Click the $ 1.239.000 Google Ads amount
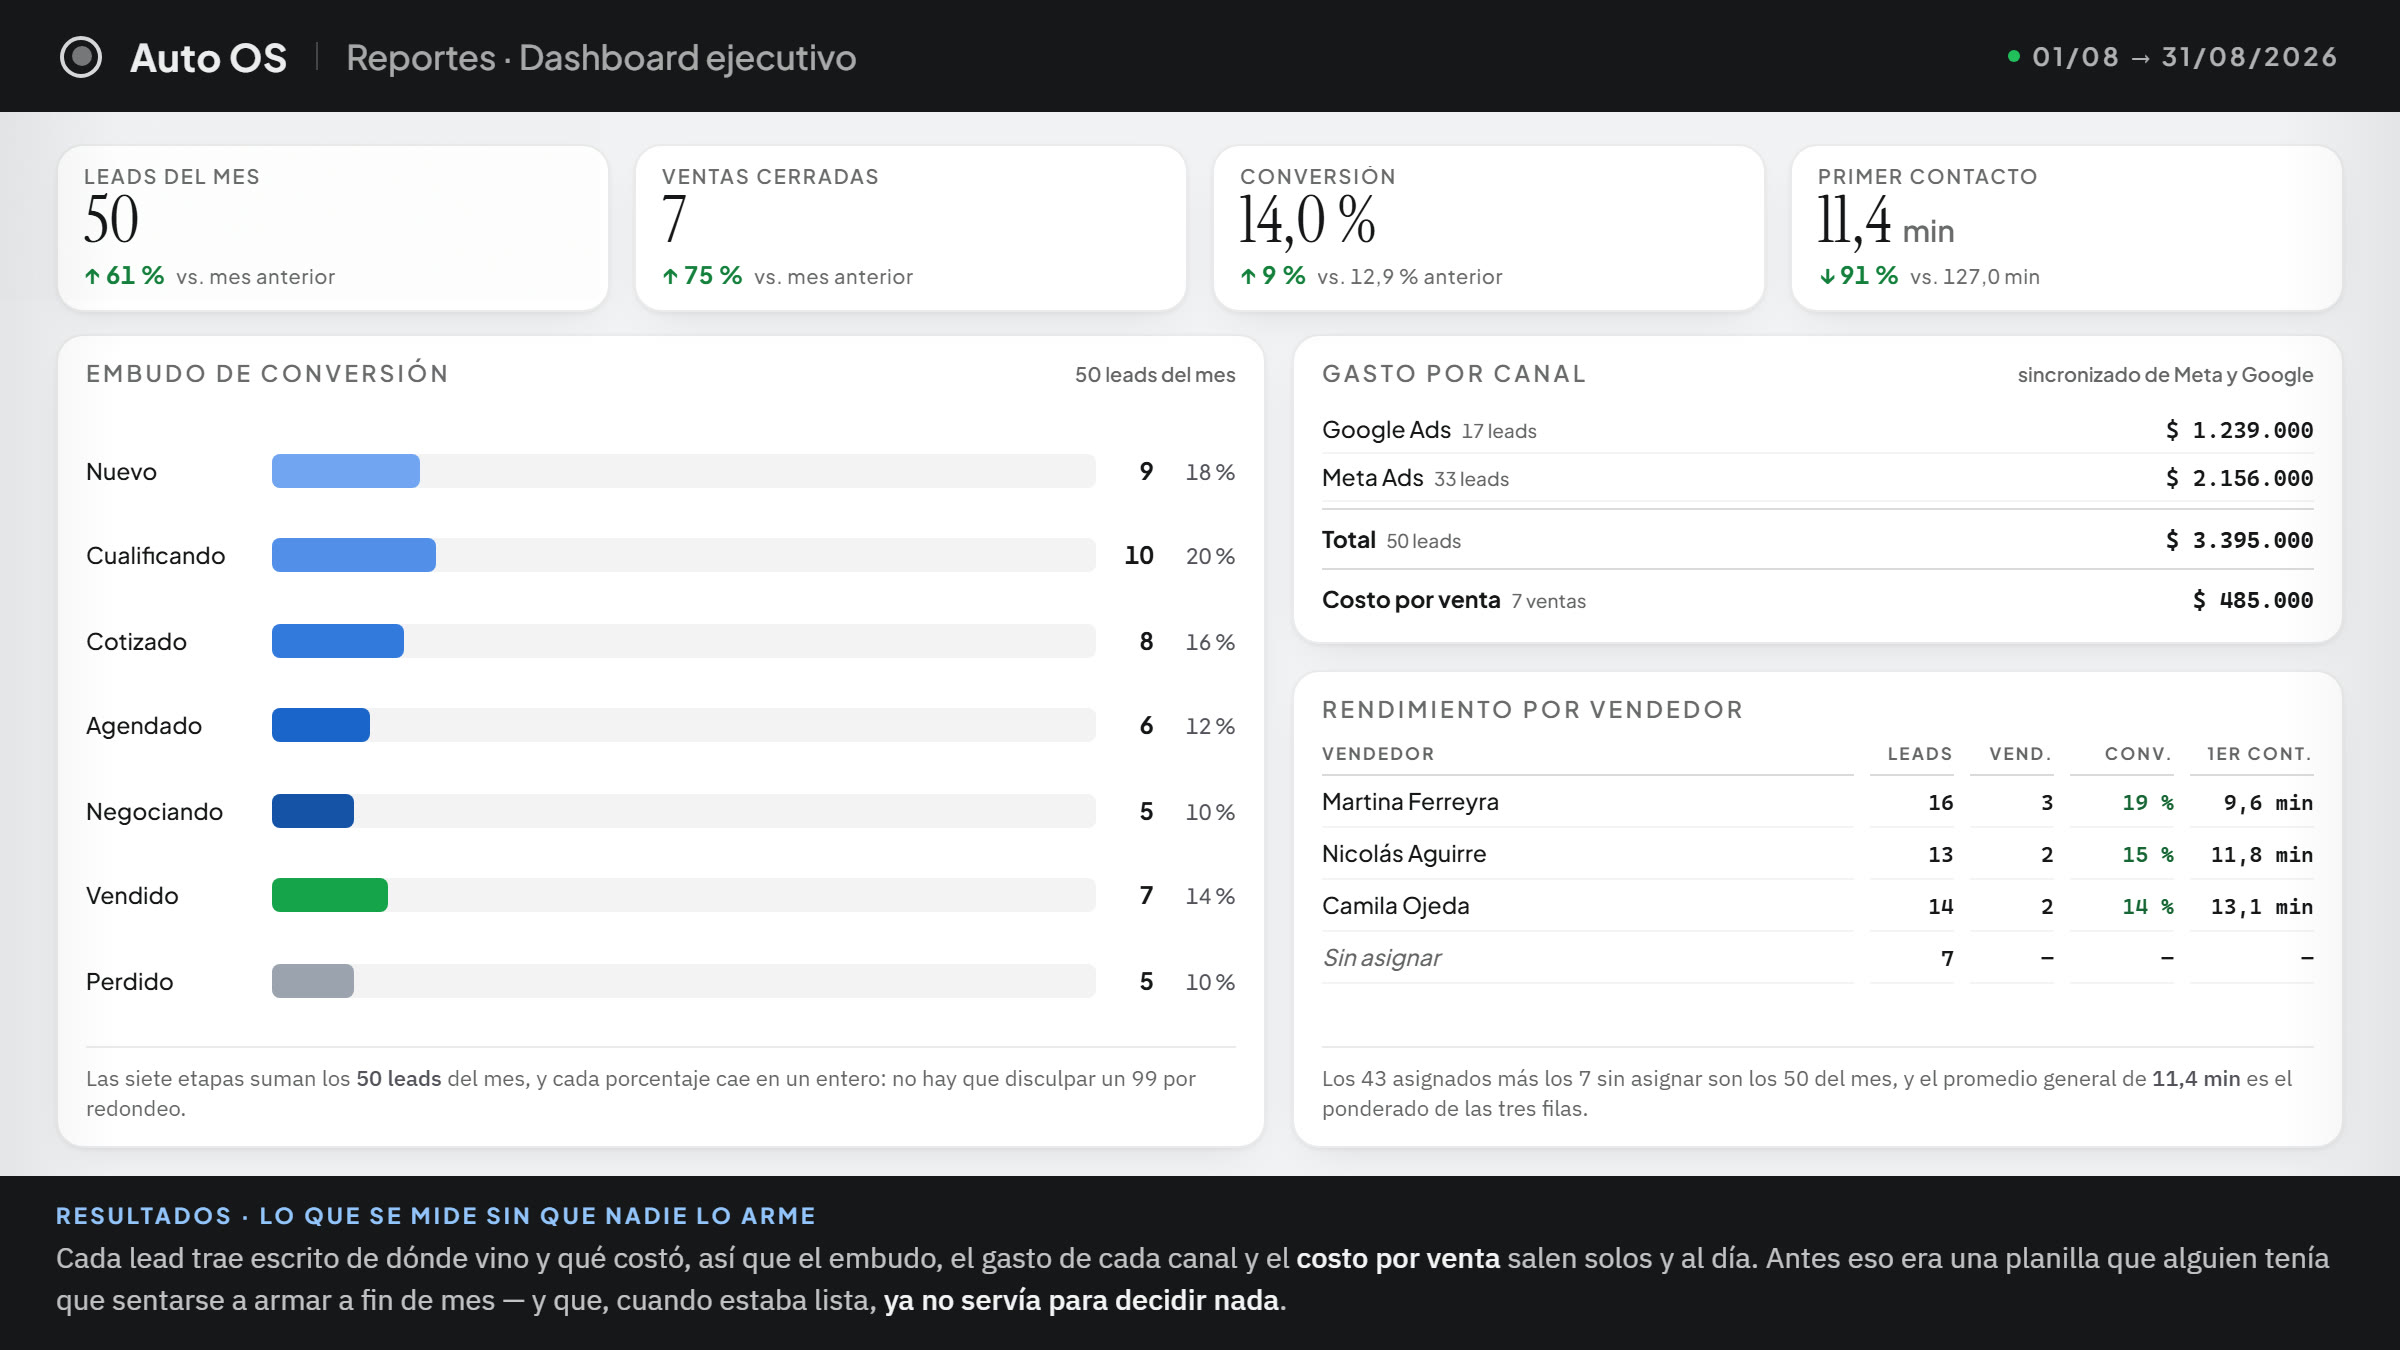Screen dimensions: 2400x1350 click(2239, 430)
